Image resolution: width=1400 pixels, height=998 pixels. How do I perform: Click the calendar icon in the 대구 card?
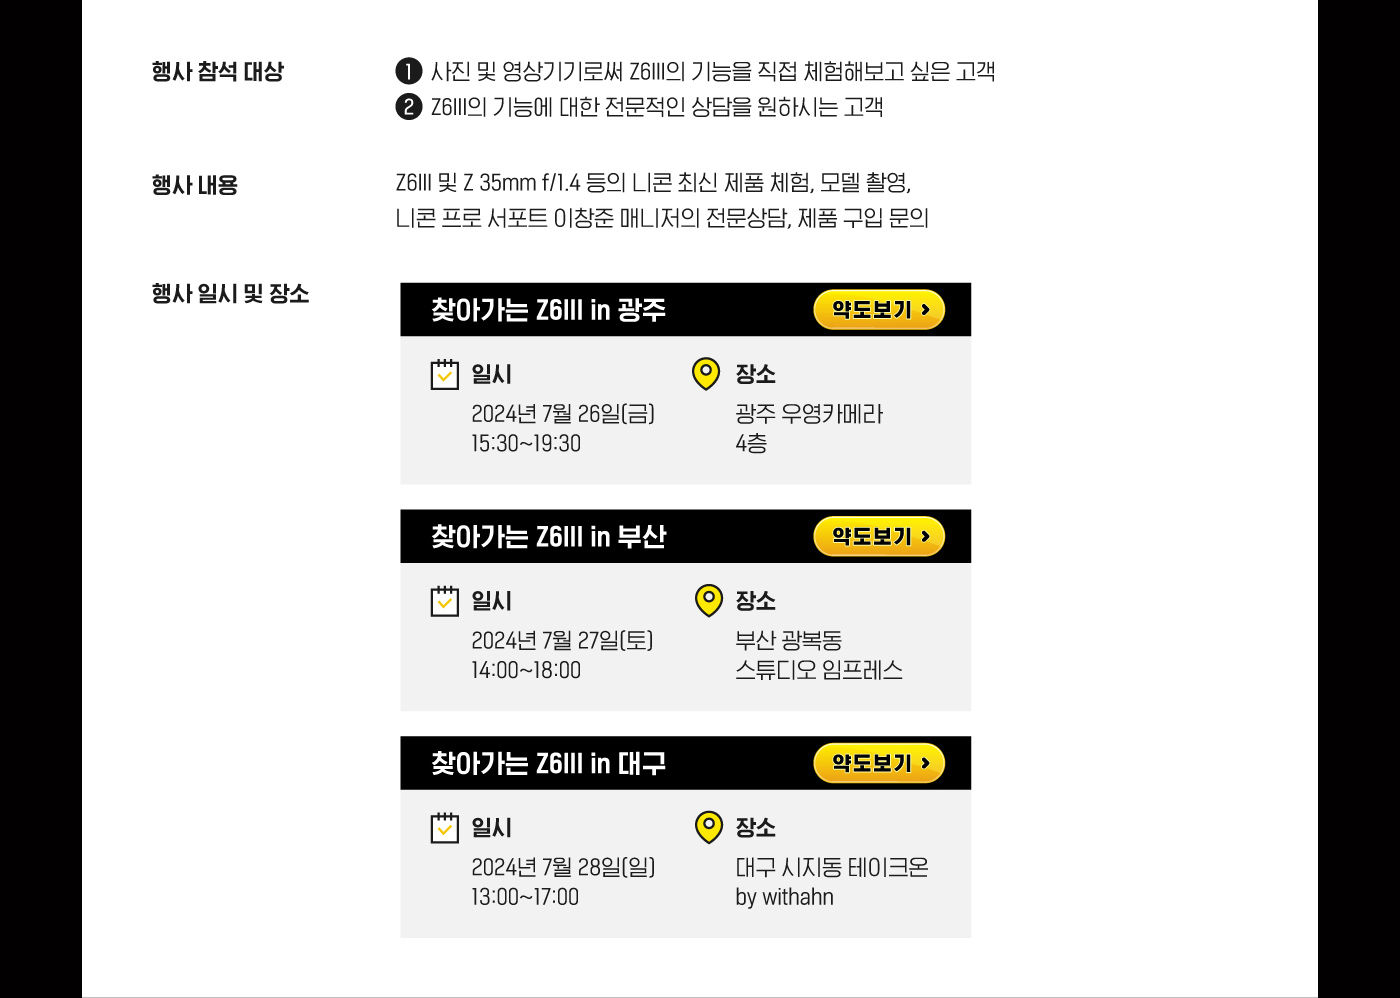coord(444,828)
